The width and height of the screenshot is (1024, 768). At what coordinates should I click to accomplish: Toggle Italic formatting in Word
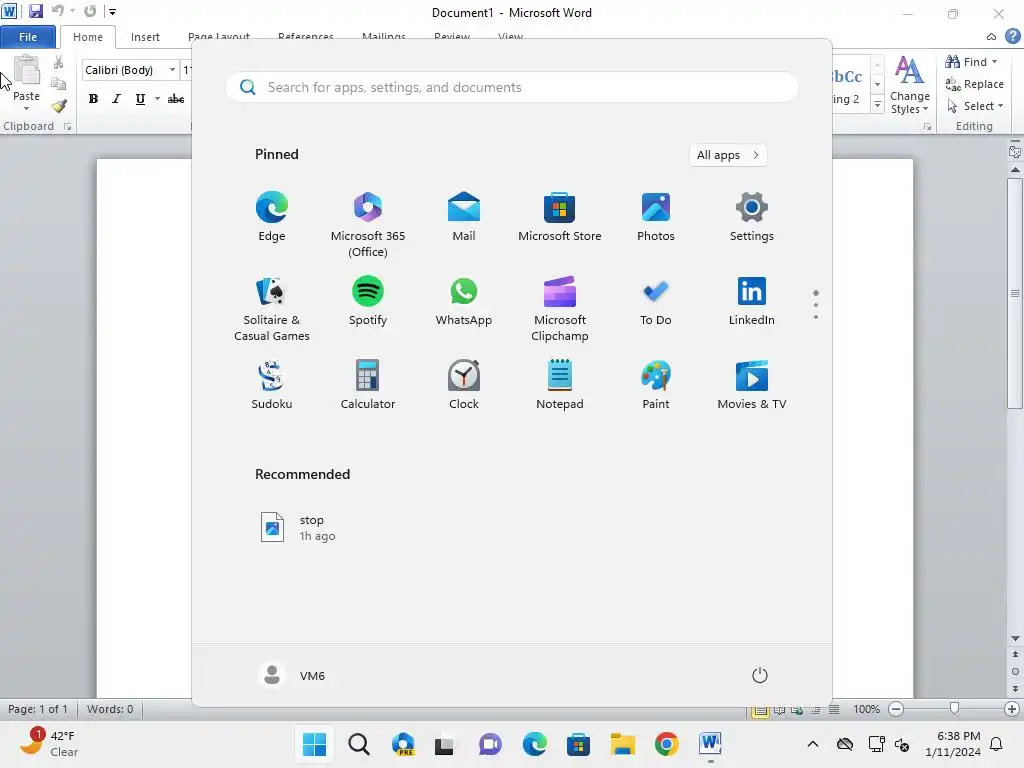coord(116,99)
